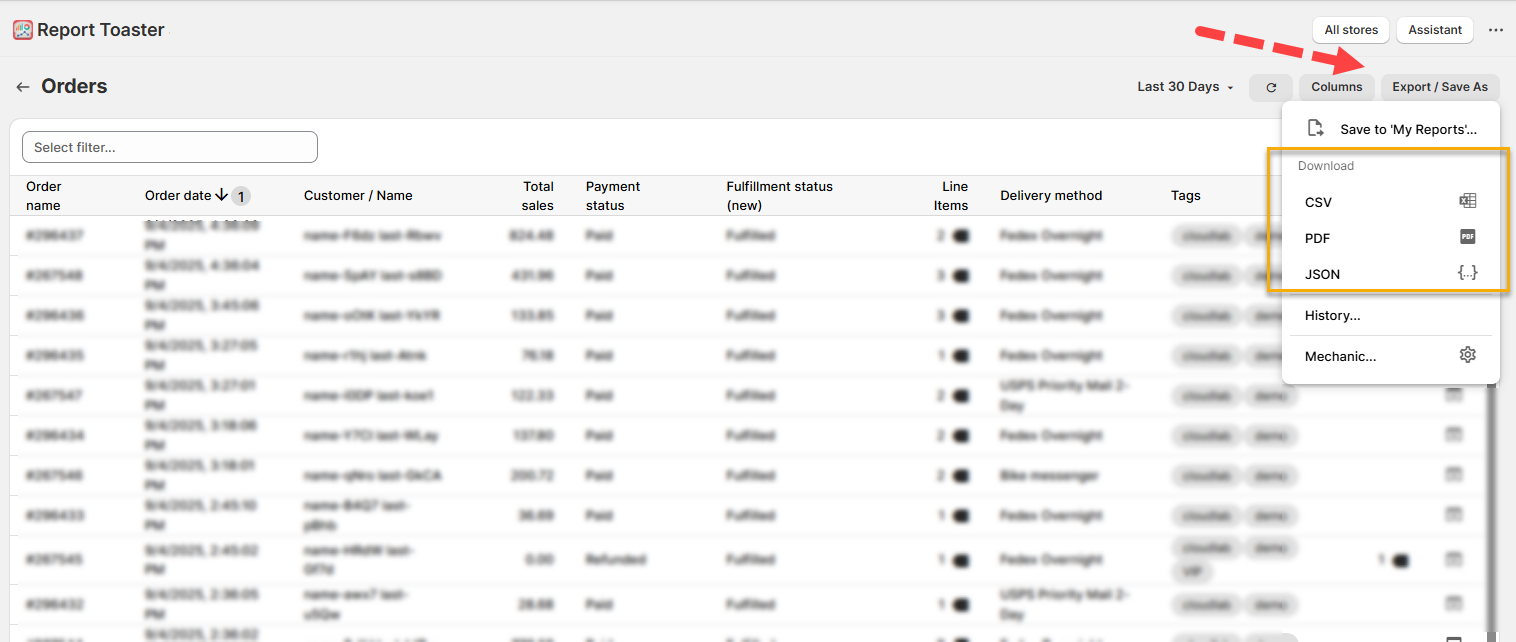Click the Total sales column header
Image resolution: width=1516 pixels, height=642 pixels.
pos(538,195)
